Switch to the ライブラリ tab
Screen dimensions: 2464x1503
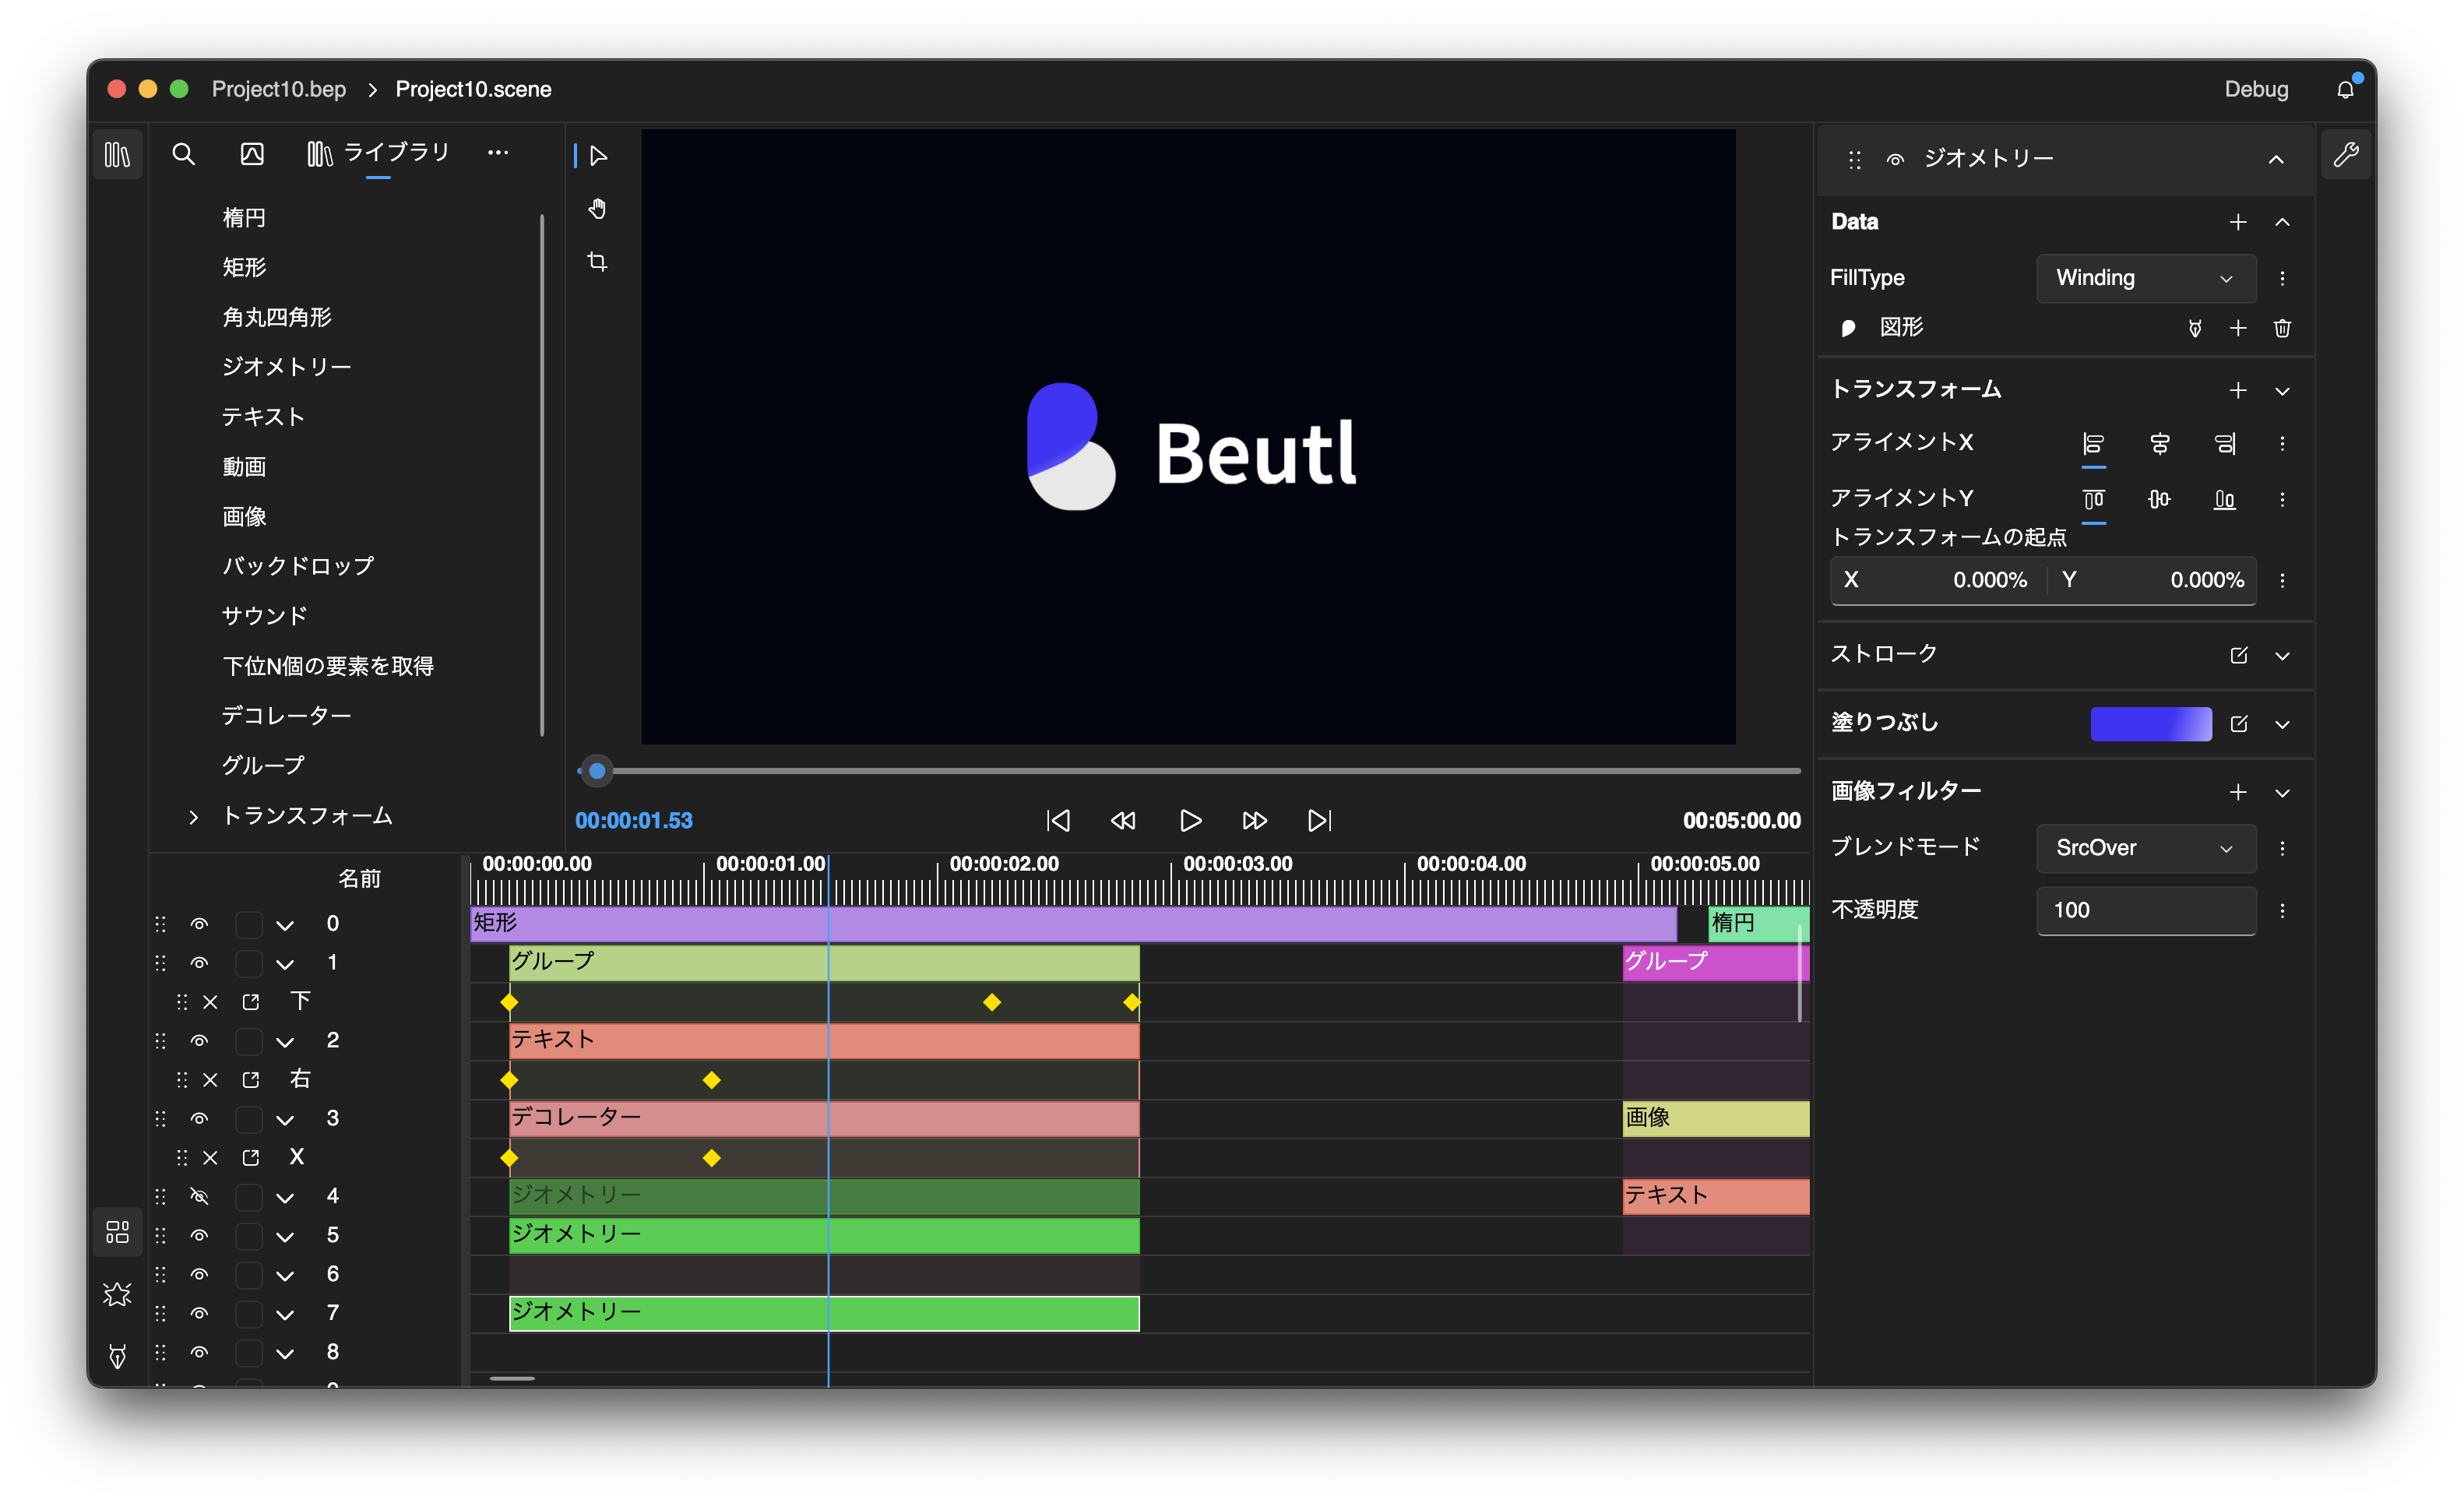click(378, 153)
